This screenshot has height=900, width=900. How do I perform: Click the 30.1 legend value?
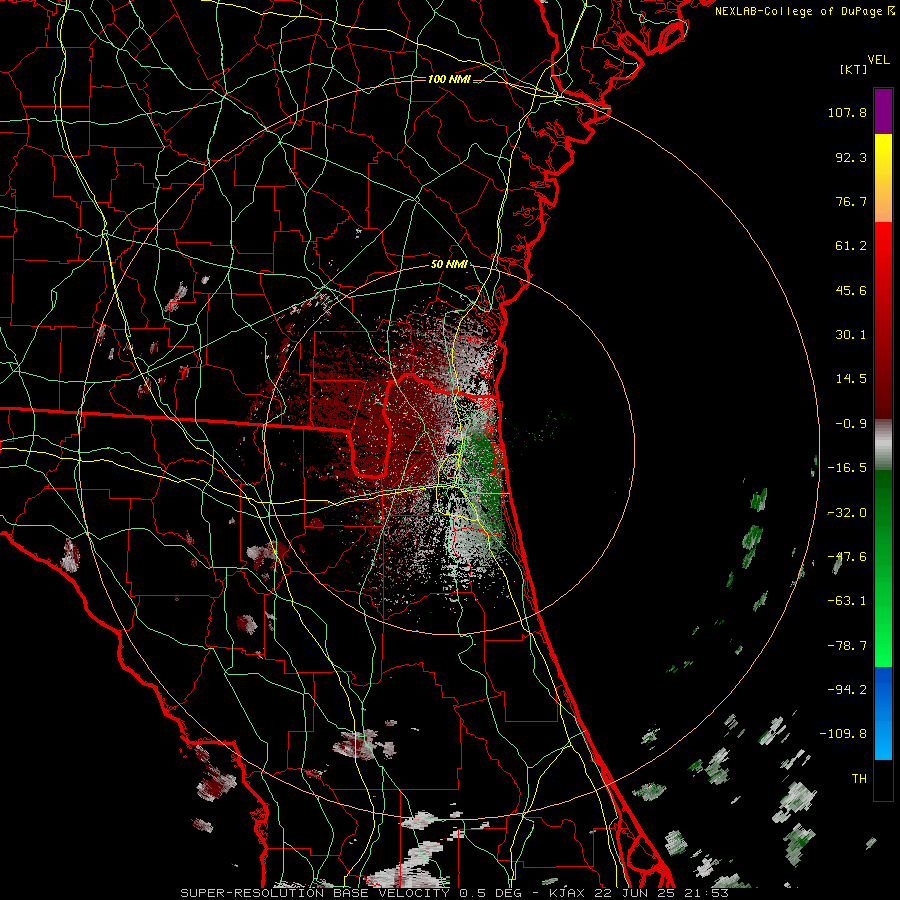pyautogui.click(x=851, y=335)
